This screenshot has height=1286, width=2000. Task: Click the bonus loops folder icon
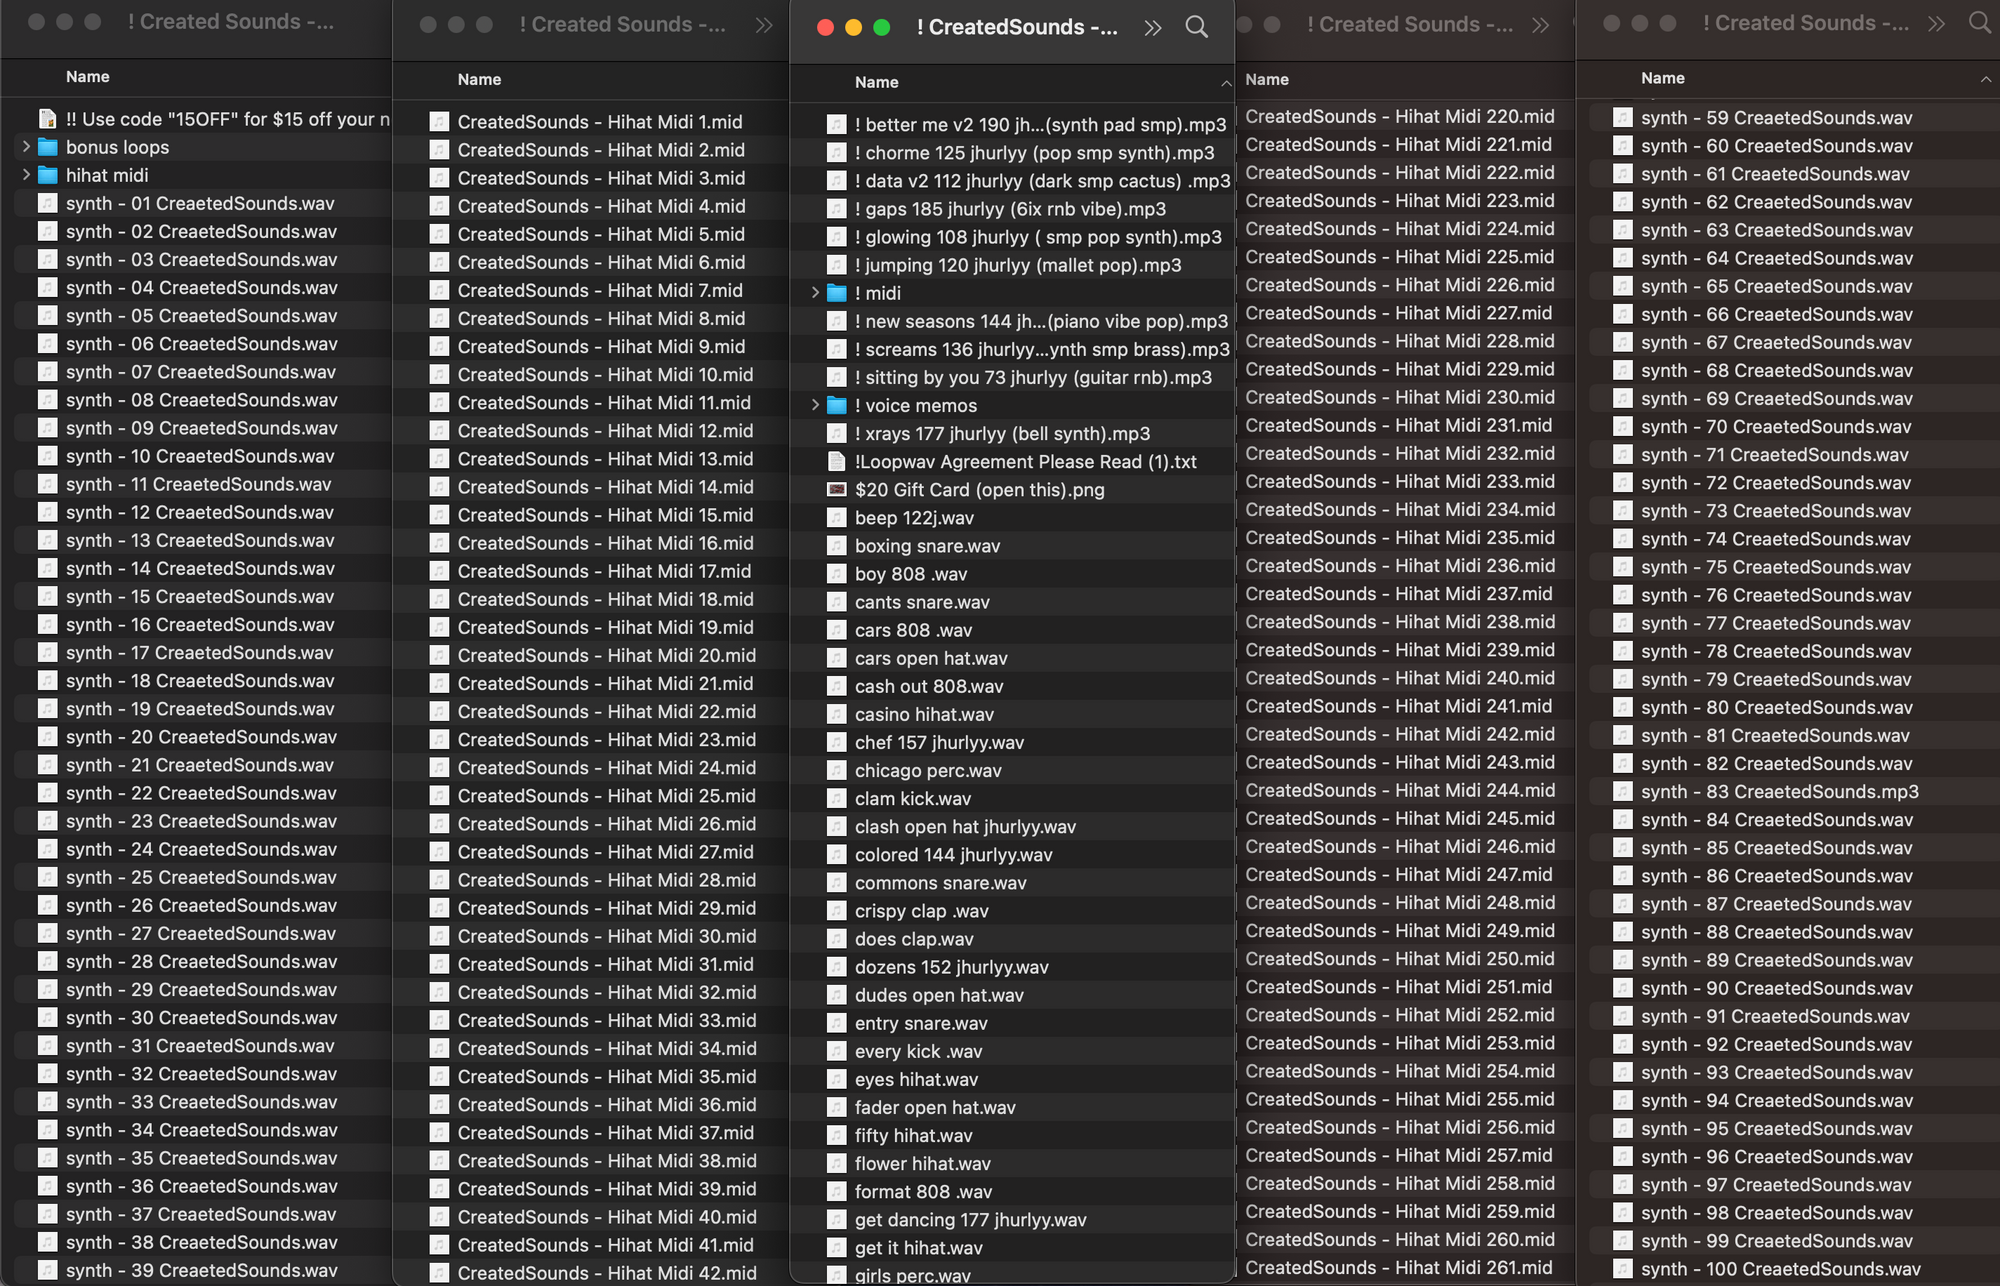[x=47, y=147]
